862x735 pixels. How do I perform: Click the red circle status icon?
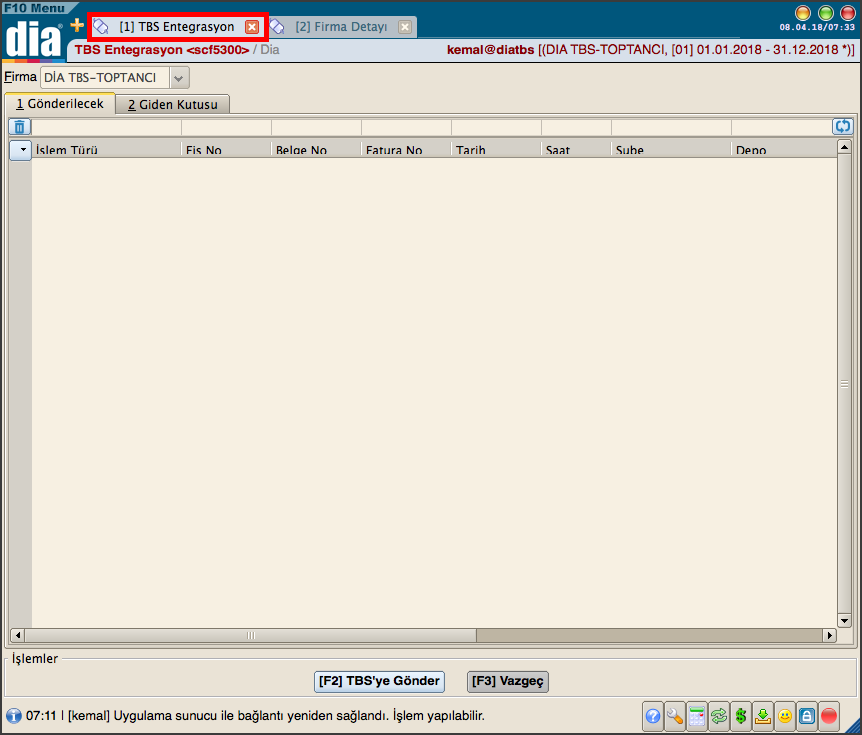tap(828, 716)
